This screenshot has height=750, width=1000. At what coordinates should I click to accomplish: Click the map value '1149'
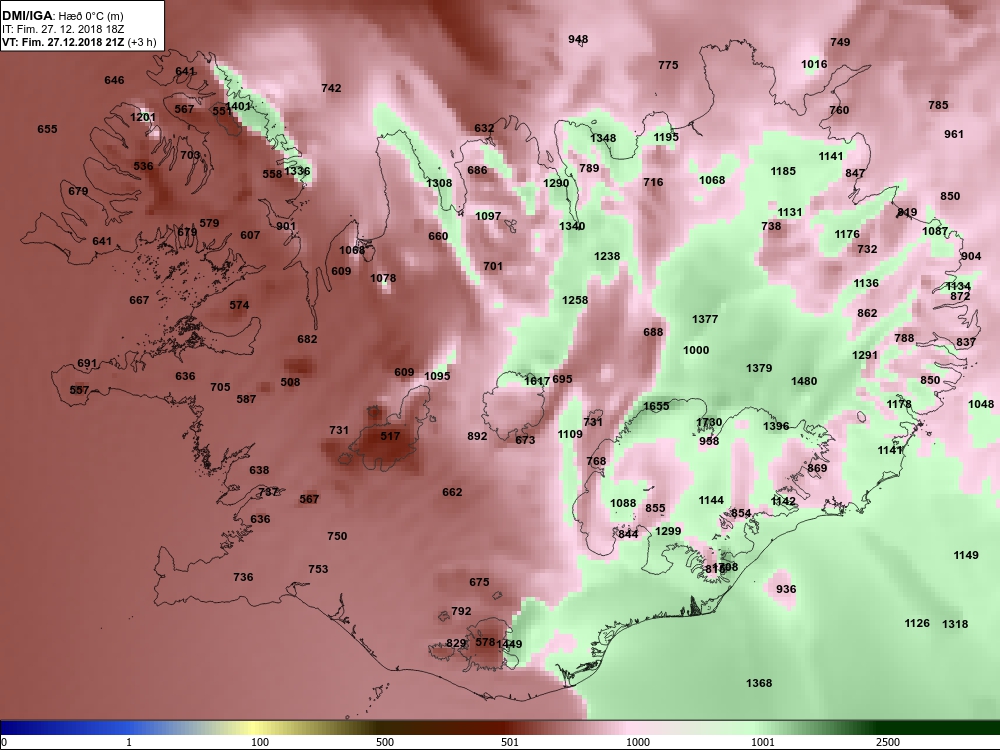pos(966,555)
